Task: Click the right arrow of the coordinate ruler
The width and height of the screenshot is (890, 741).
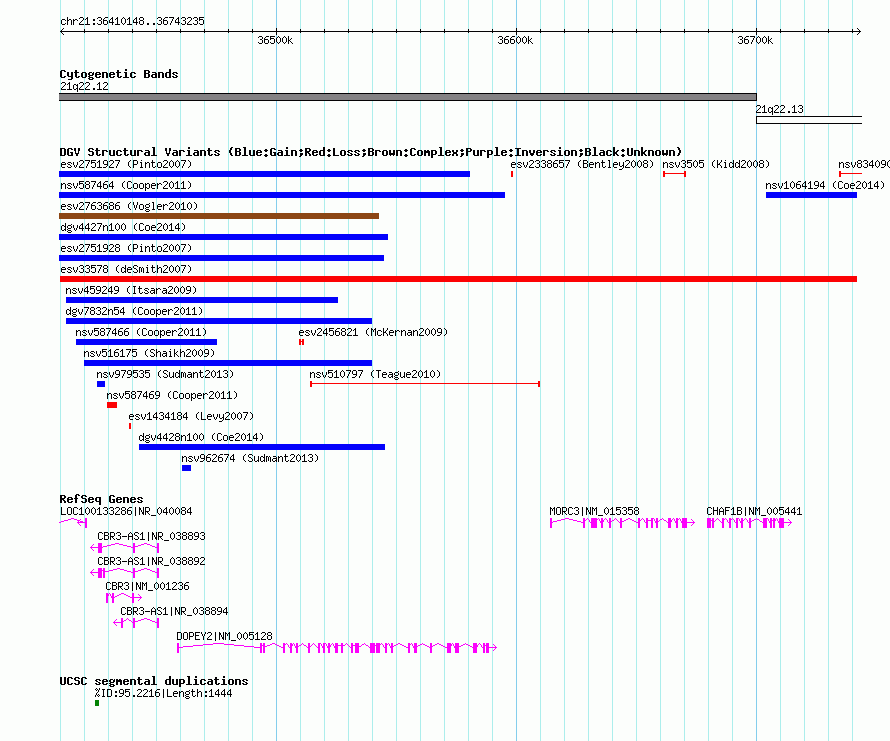Action: 858,31
